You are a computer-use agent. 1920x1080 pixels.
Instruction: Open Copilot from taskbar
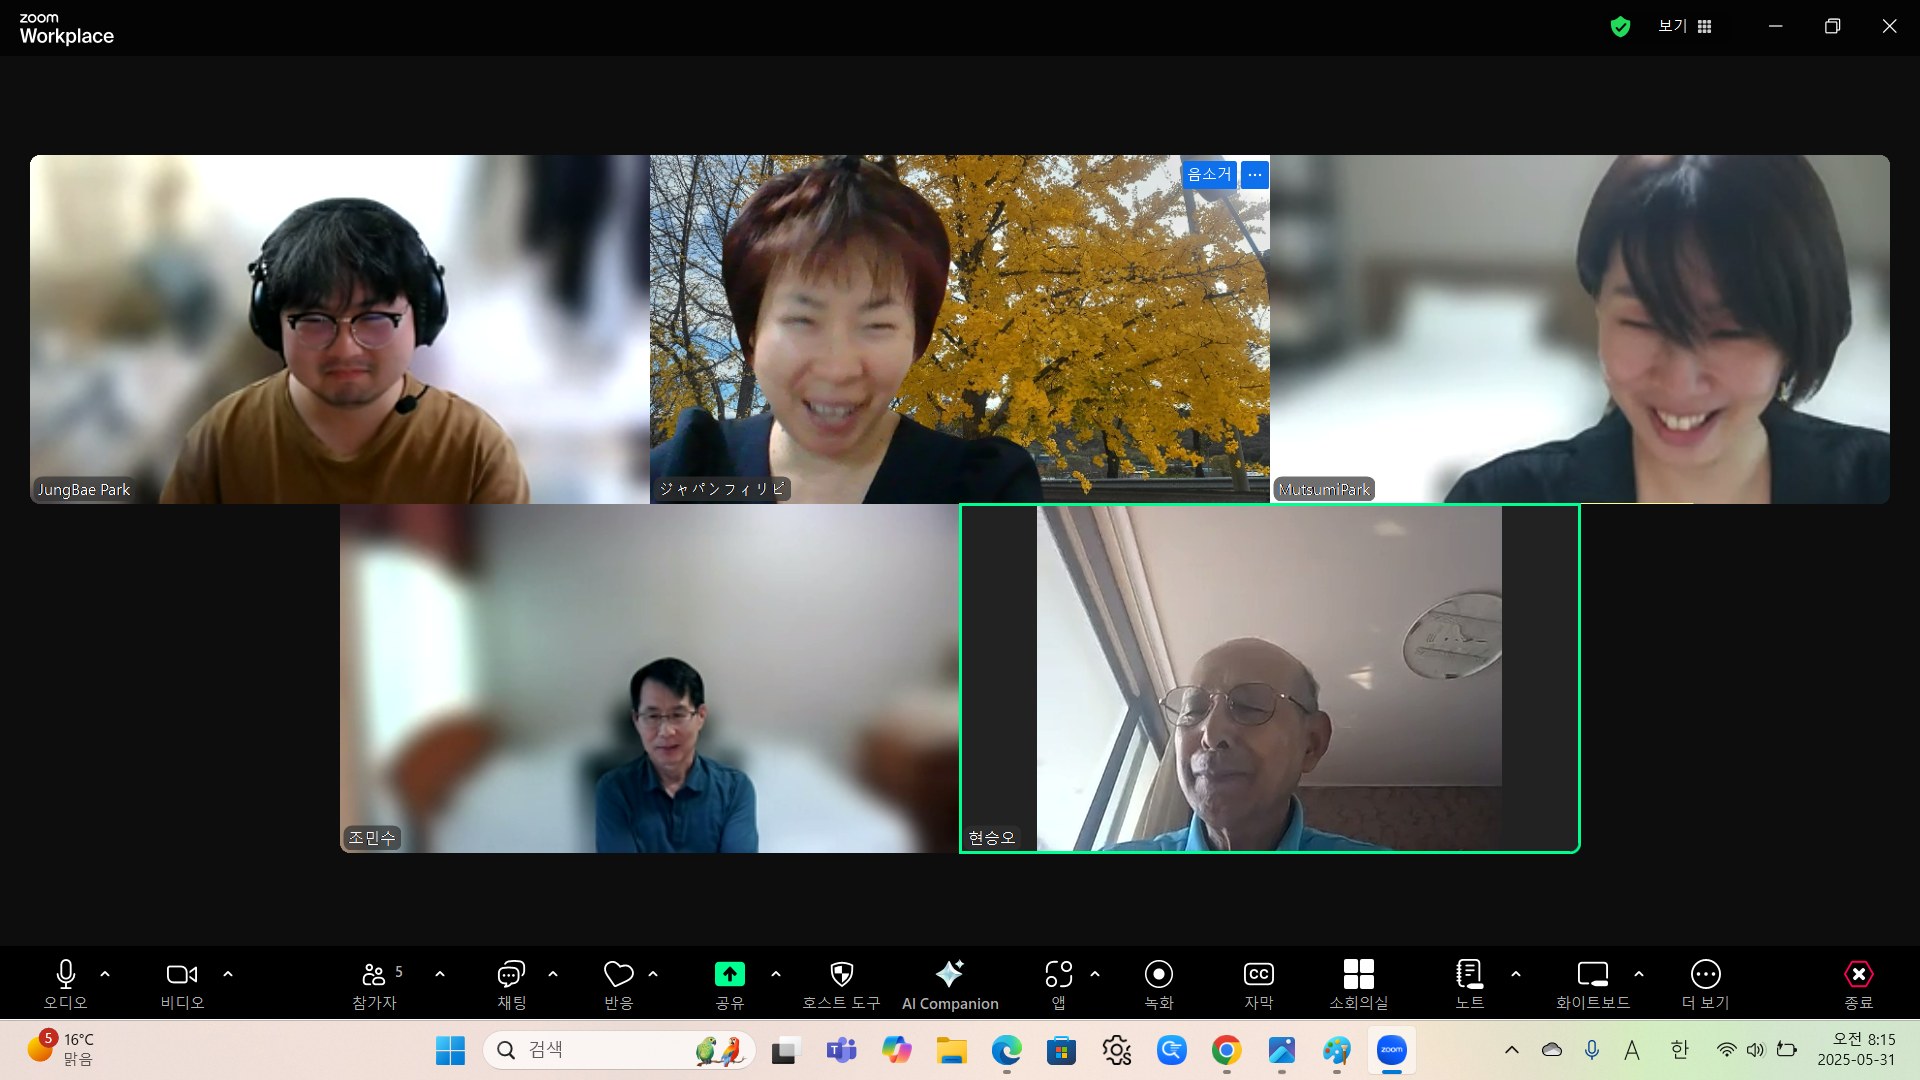point(896,1050)
